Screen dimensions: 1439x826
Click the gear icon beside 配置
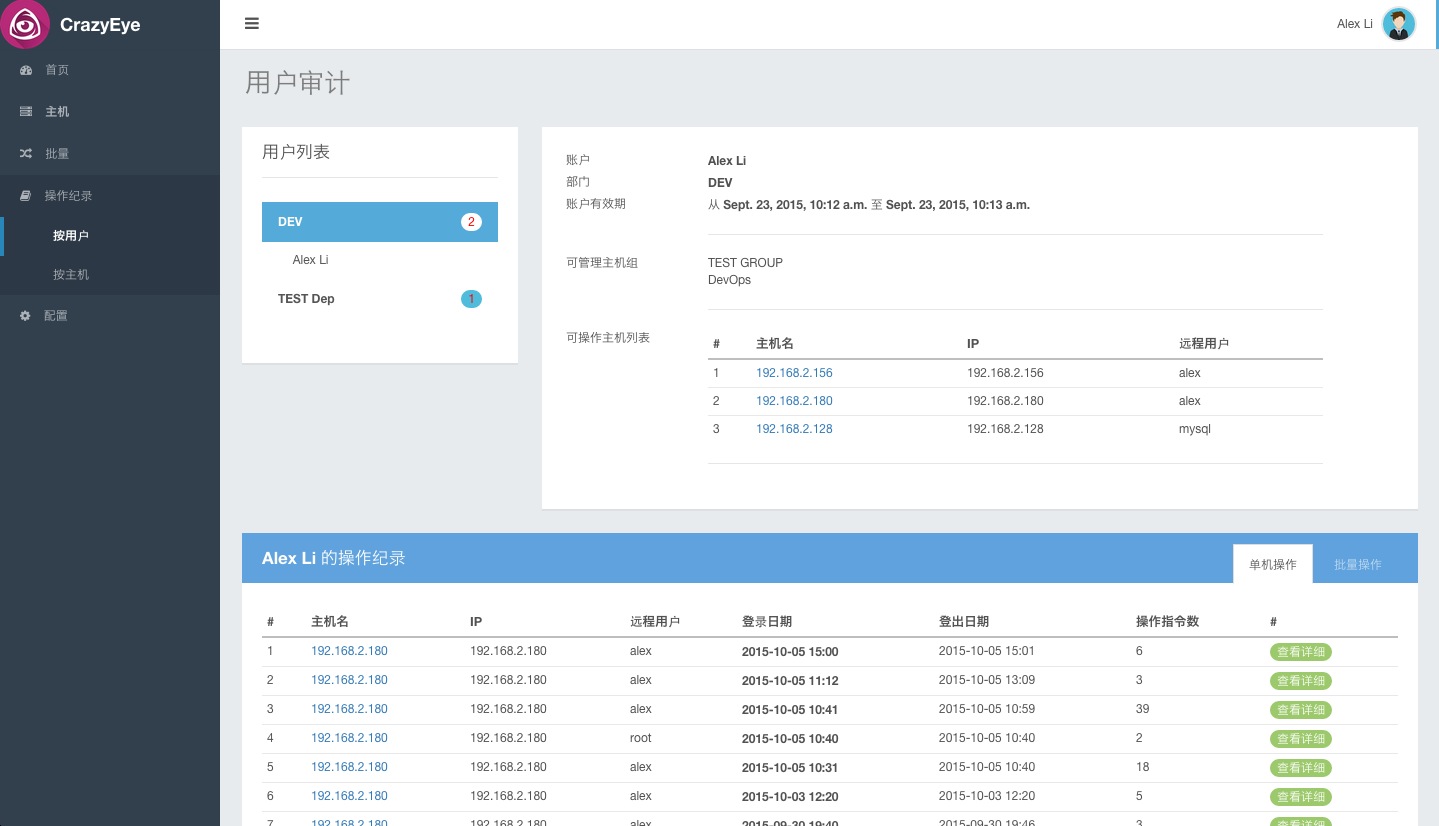click(27, 316)
